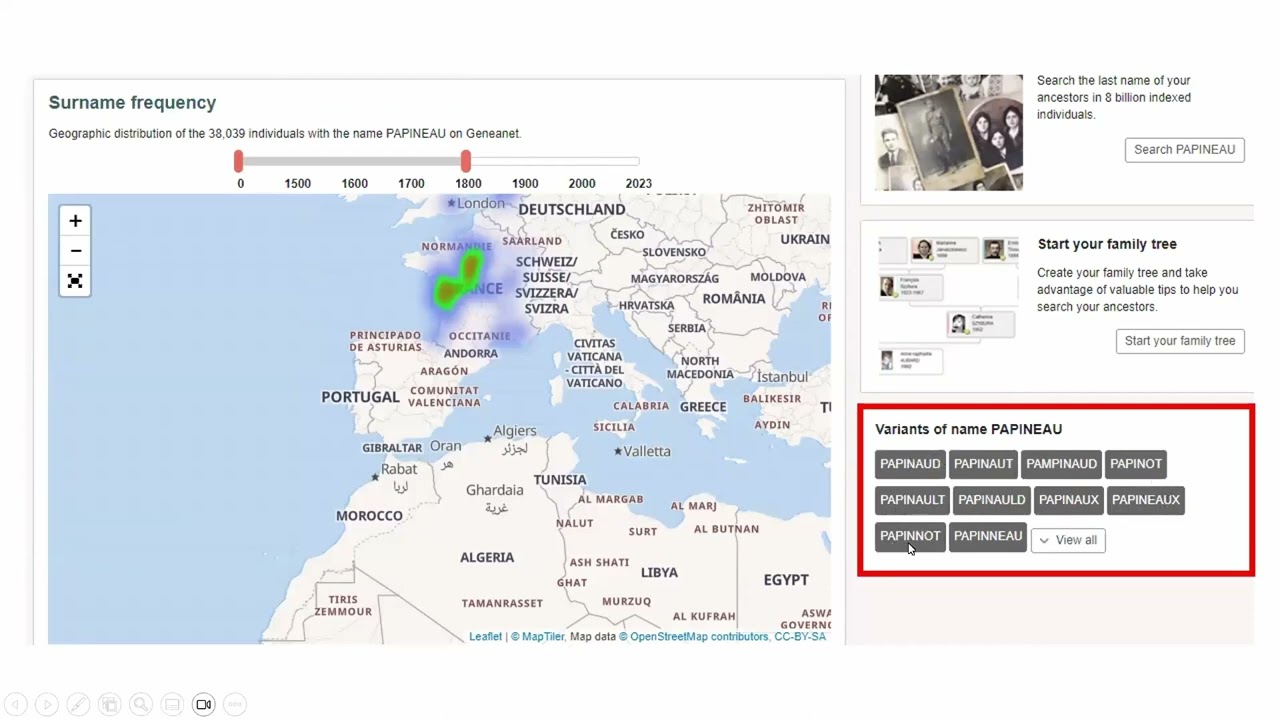Click the right year slider handle near 1800
Image resolution: width=1280 pixels, height=720 pixels.
pyautogui.click(x=466, y=160)
